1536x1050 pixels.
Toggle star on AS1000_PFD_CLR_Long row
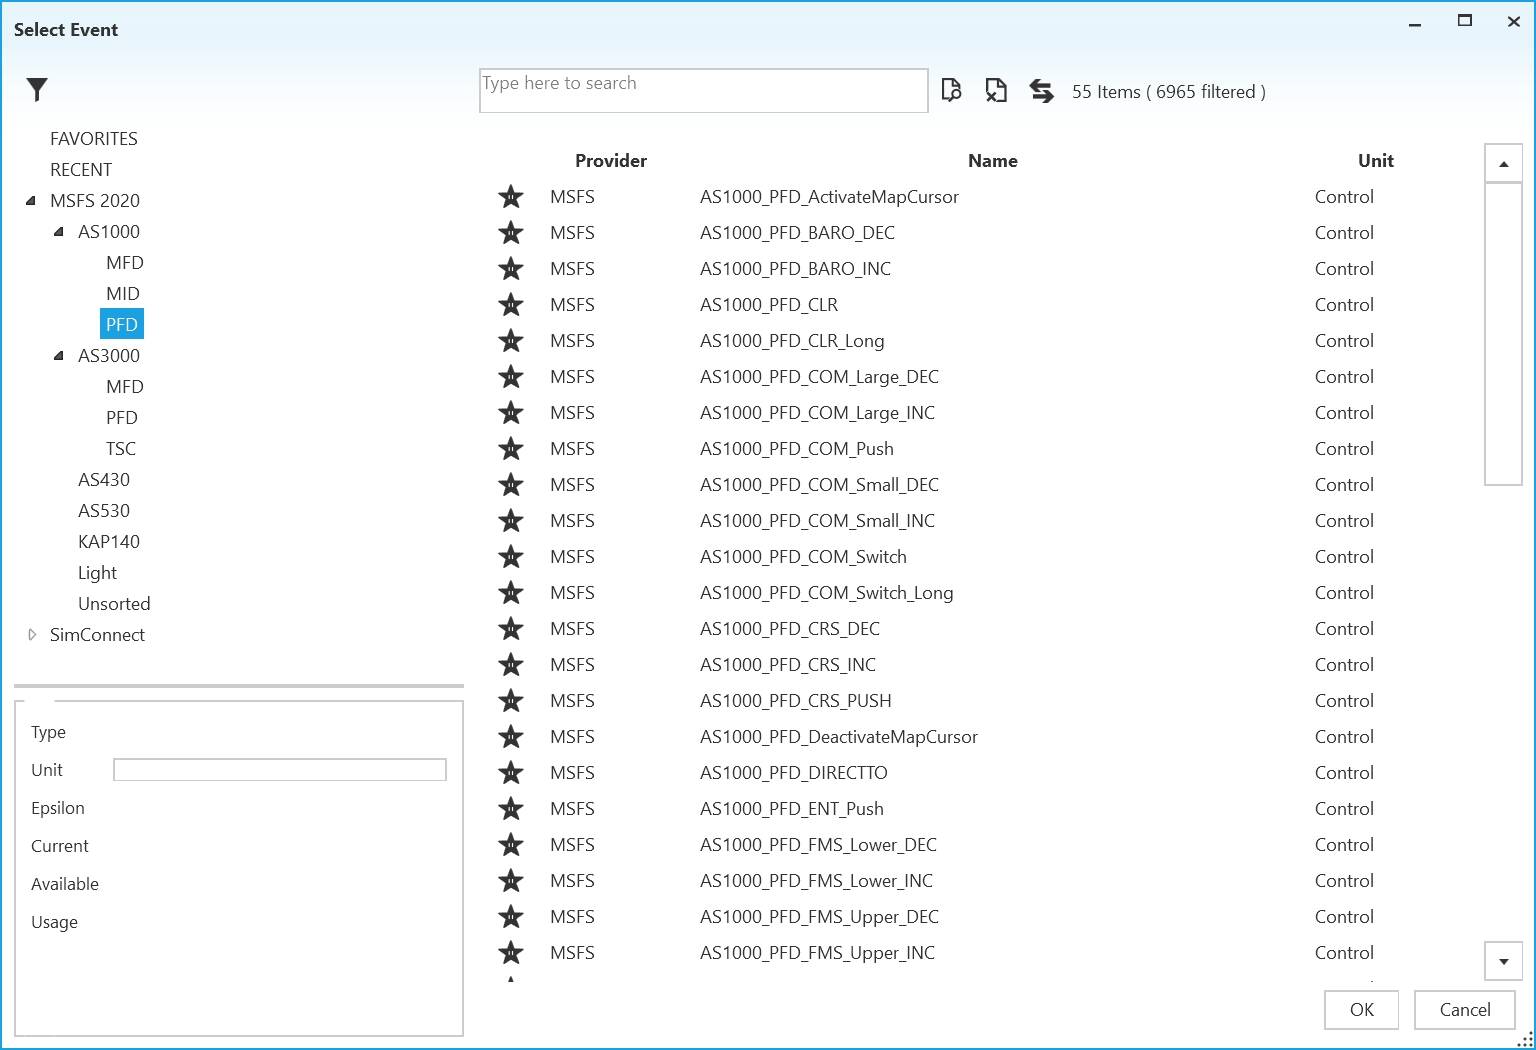pyautogui.click(x=511, y=341)
